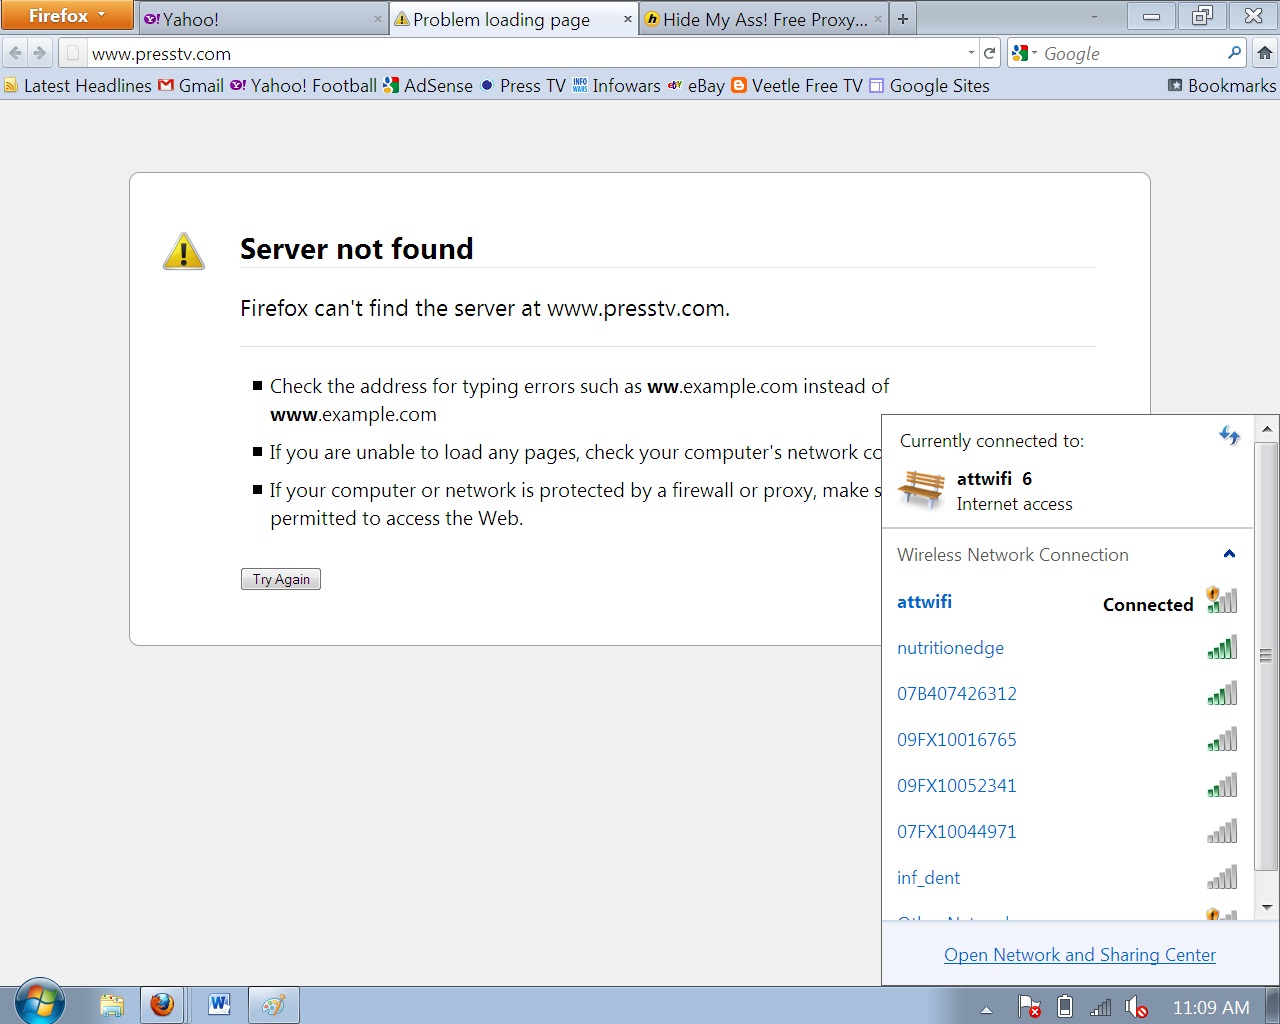
Task: Reload the current page
Action: [x=989, y=53]
